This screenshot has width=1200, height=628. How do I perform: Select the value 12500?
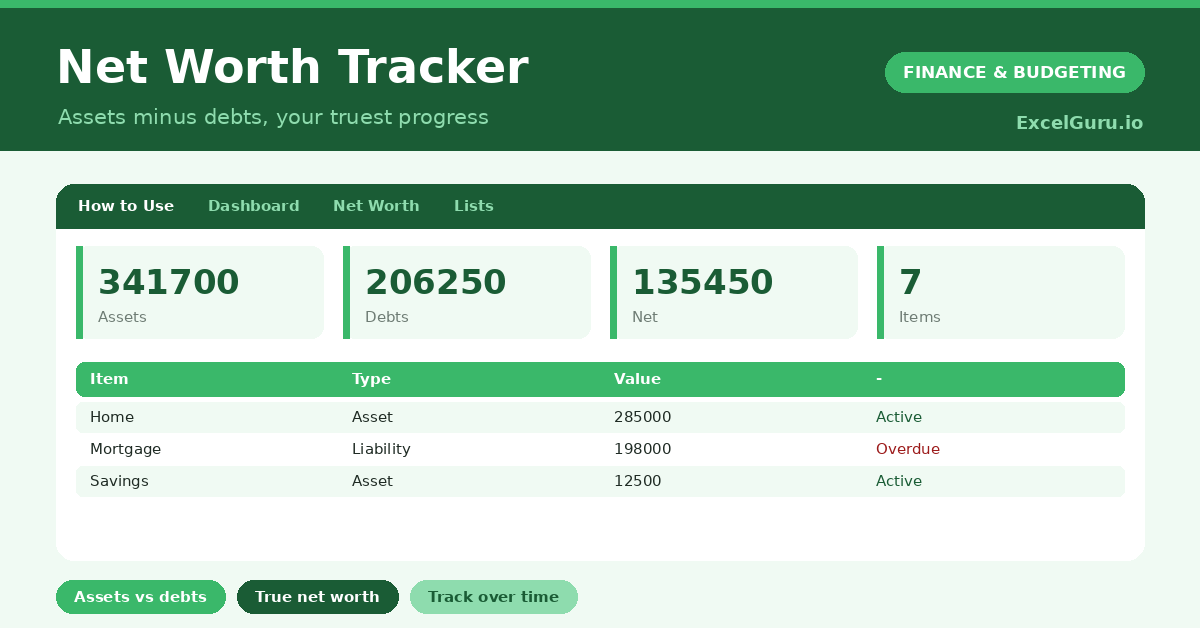click(638, 481)
